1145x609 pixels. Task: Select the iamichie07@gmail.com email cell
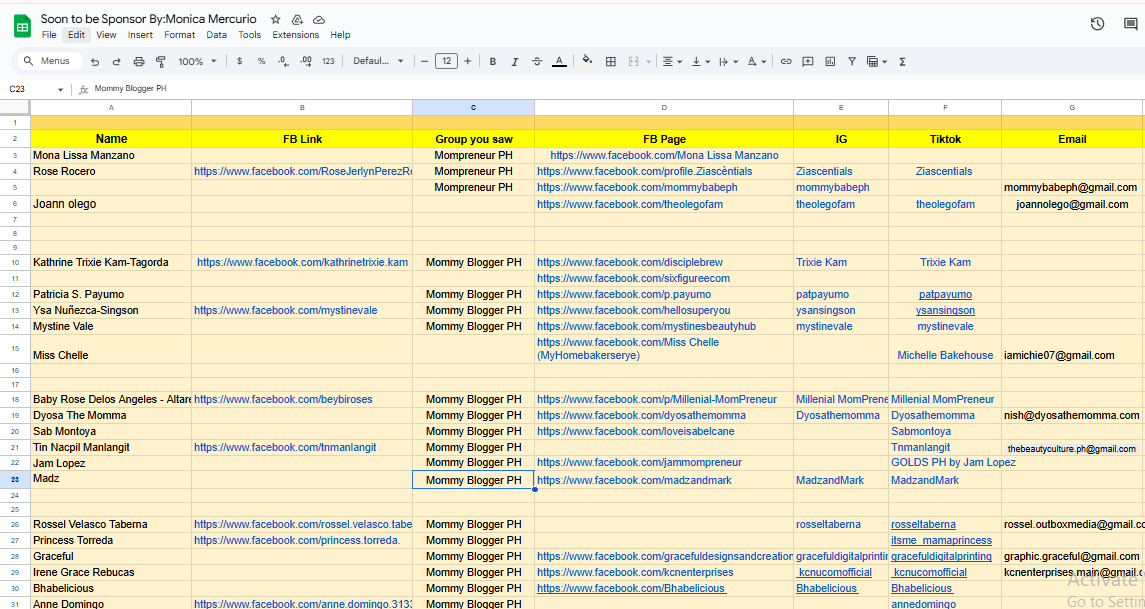[1072, 349]
